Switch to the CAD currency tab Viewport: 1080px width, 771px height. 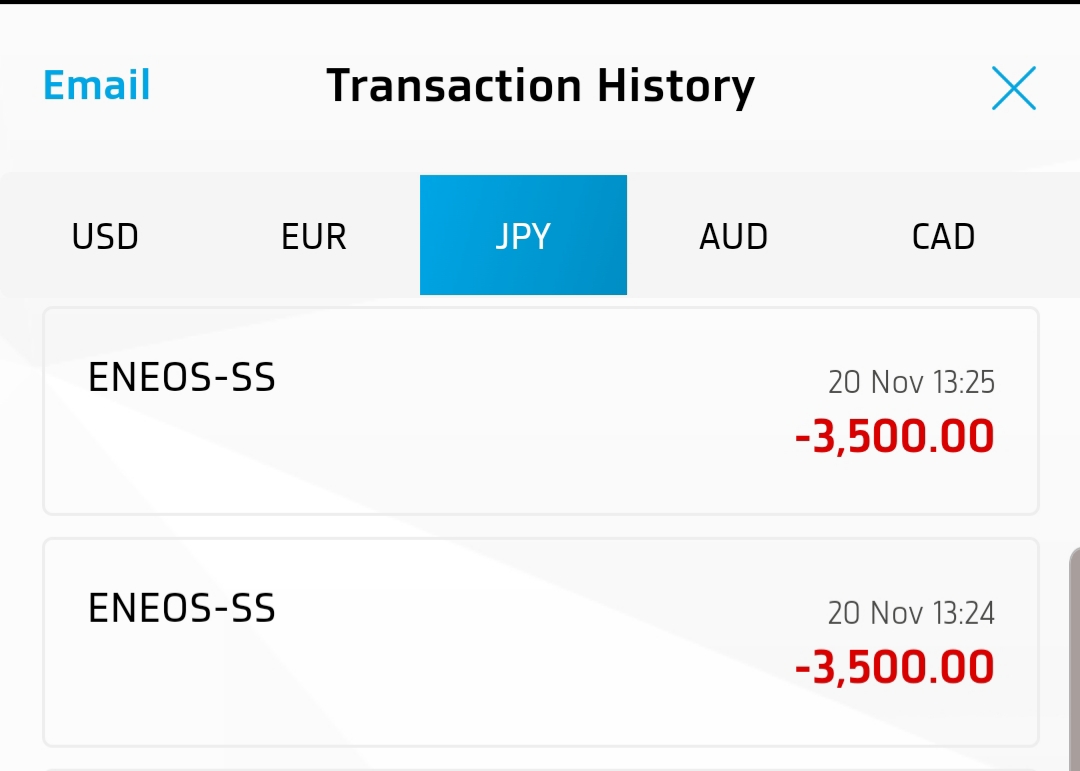[943, 236]
